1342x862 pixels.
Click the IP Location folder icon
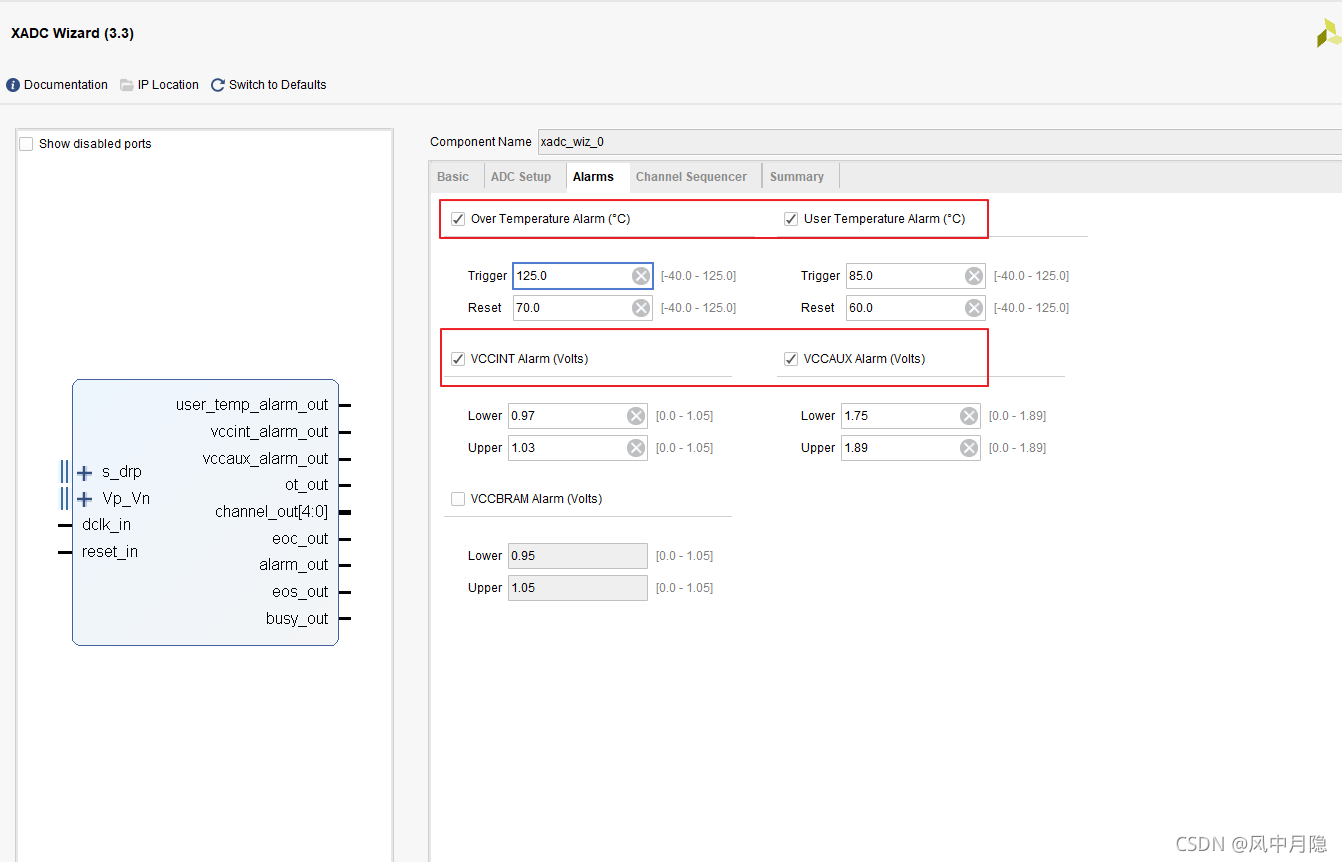tap(127, 85)
